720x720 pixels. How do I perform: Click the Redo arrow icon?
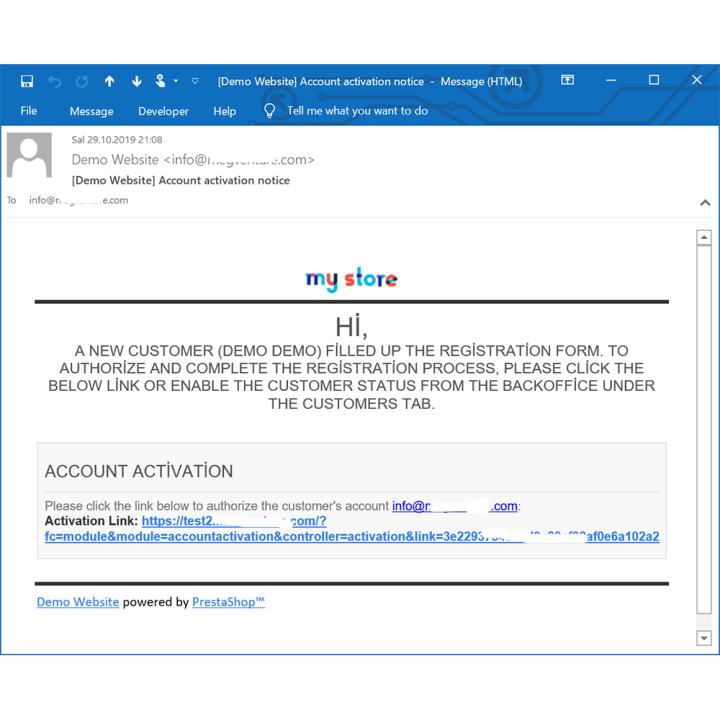click(x=82, y=82)
